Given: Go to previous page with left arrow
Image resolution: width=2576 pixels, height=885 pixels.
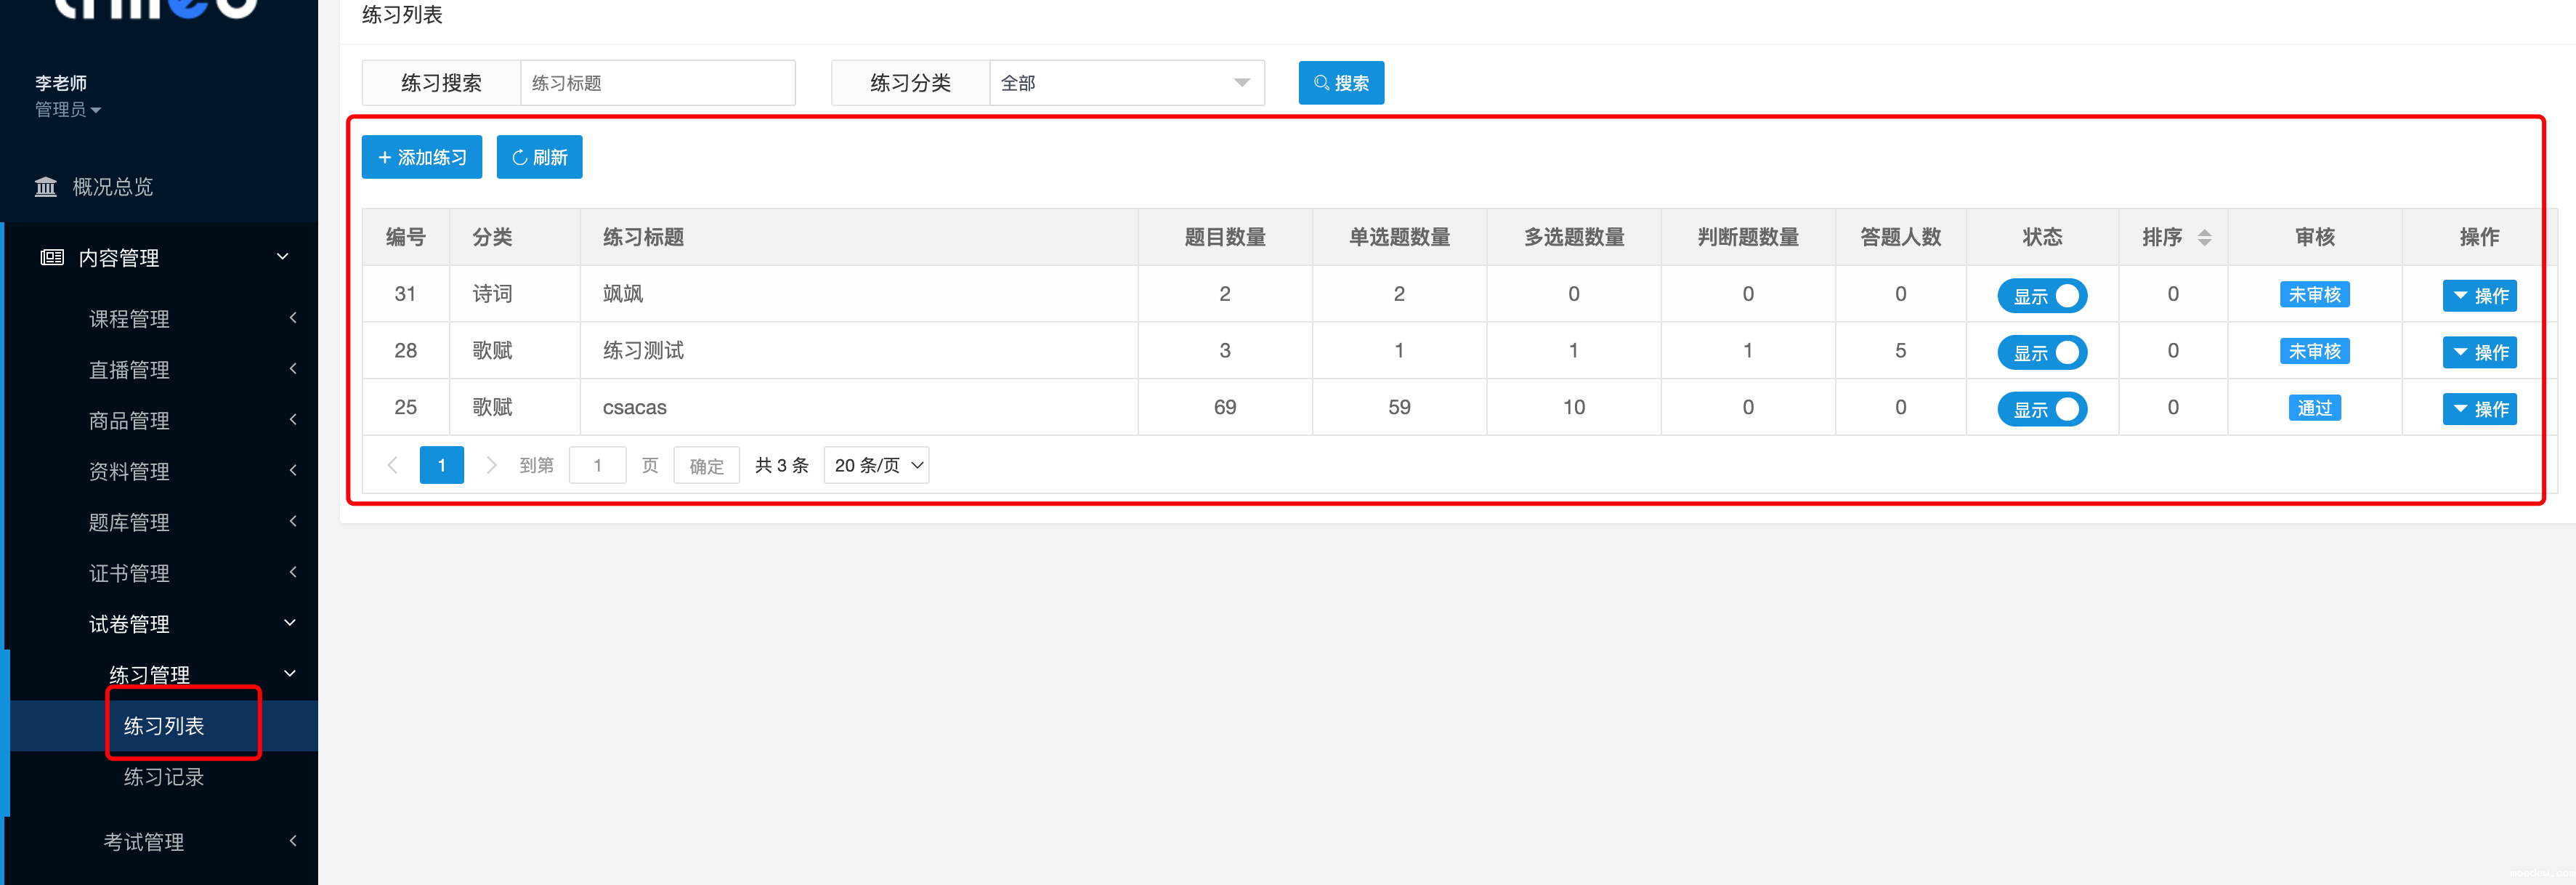Looking at the screenshot, I should [392, 465].
